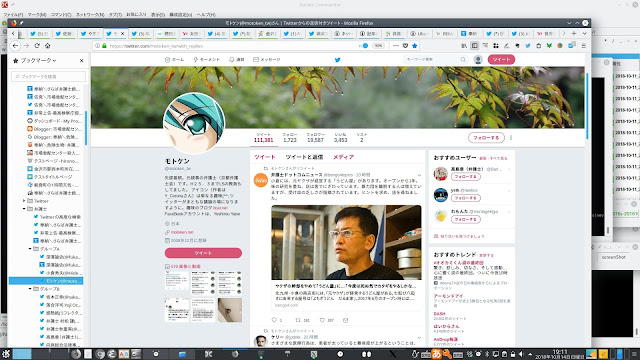Open the 画像と動画 media link
This screenshot has width=640, height=360.
click(x=186, y=267)
